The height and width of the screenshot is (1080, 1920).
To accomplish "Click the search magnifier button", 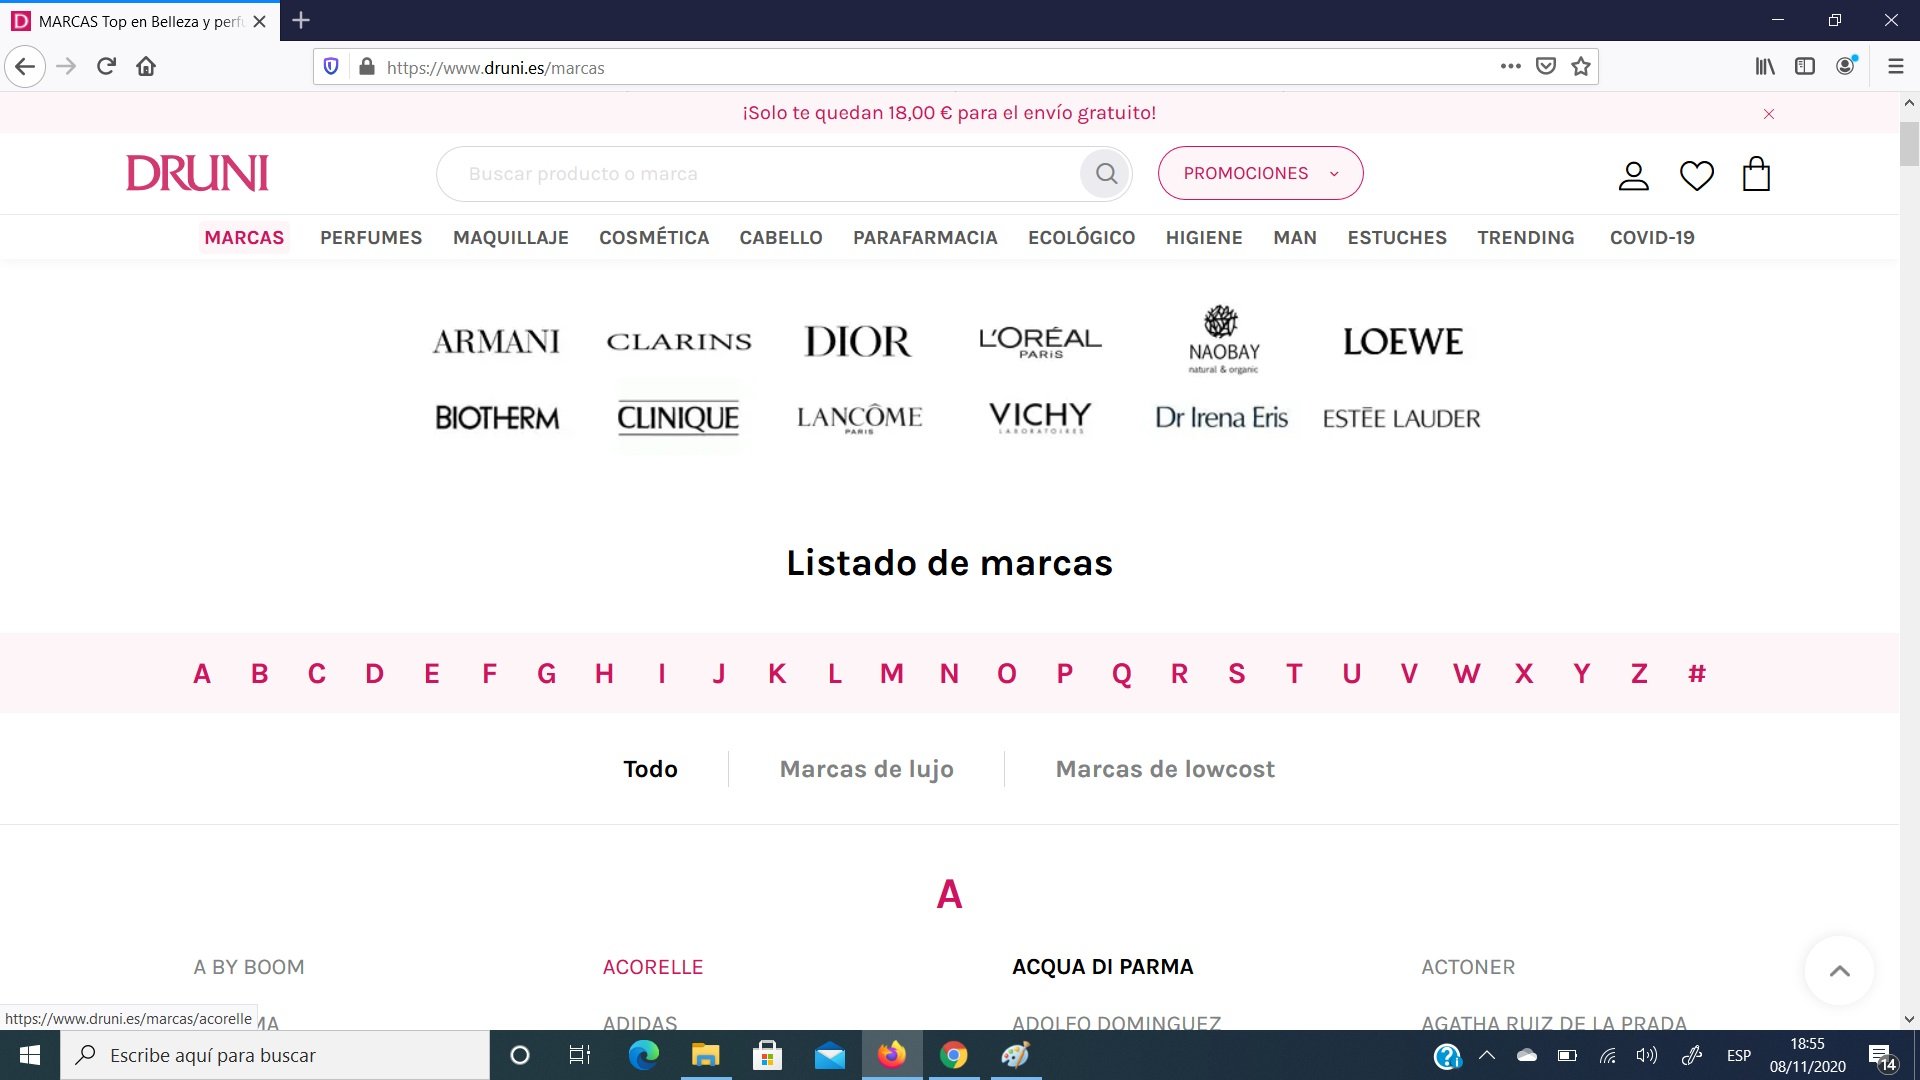I will coord(1106,173).
